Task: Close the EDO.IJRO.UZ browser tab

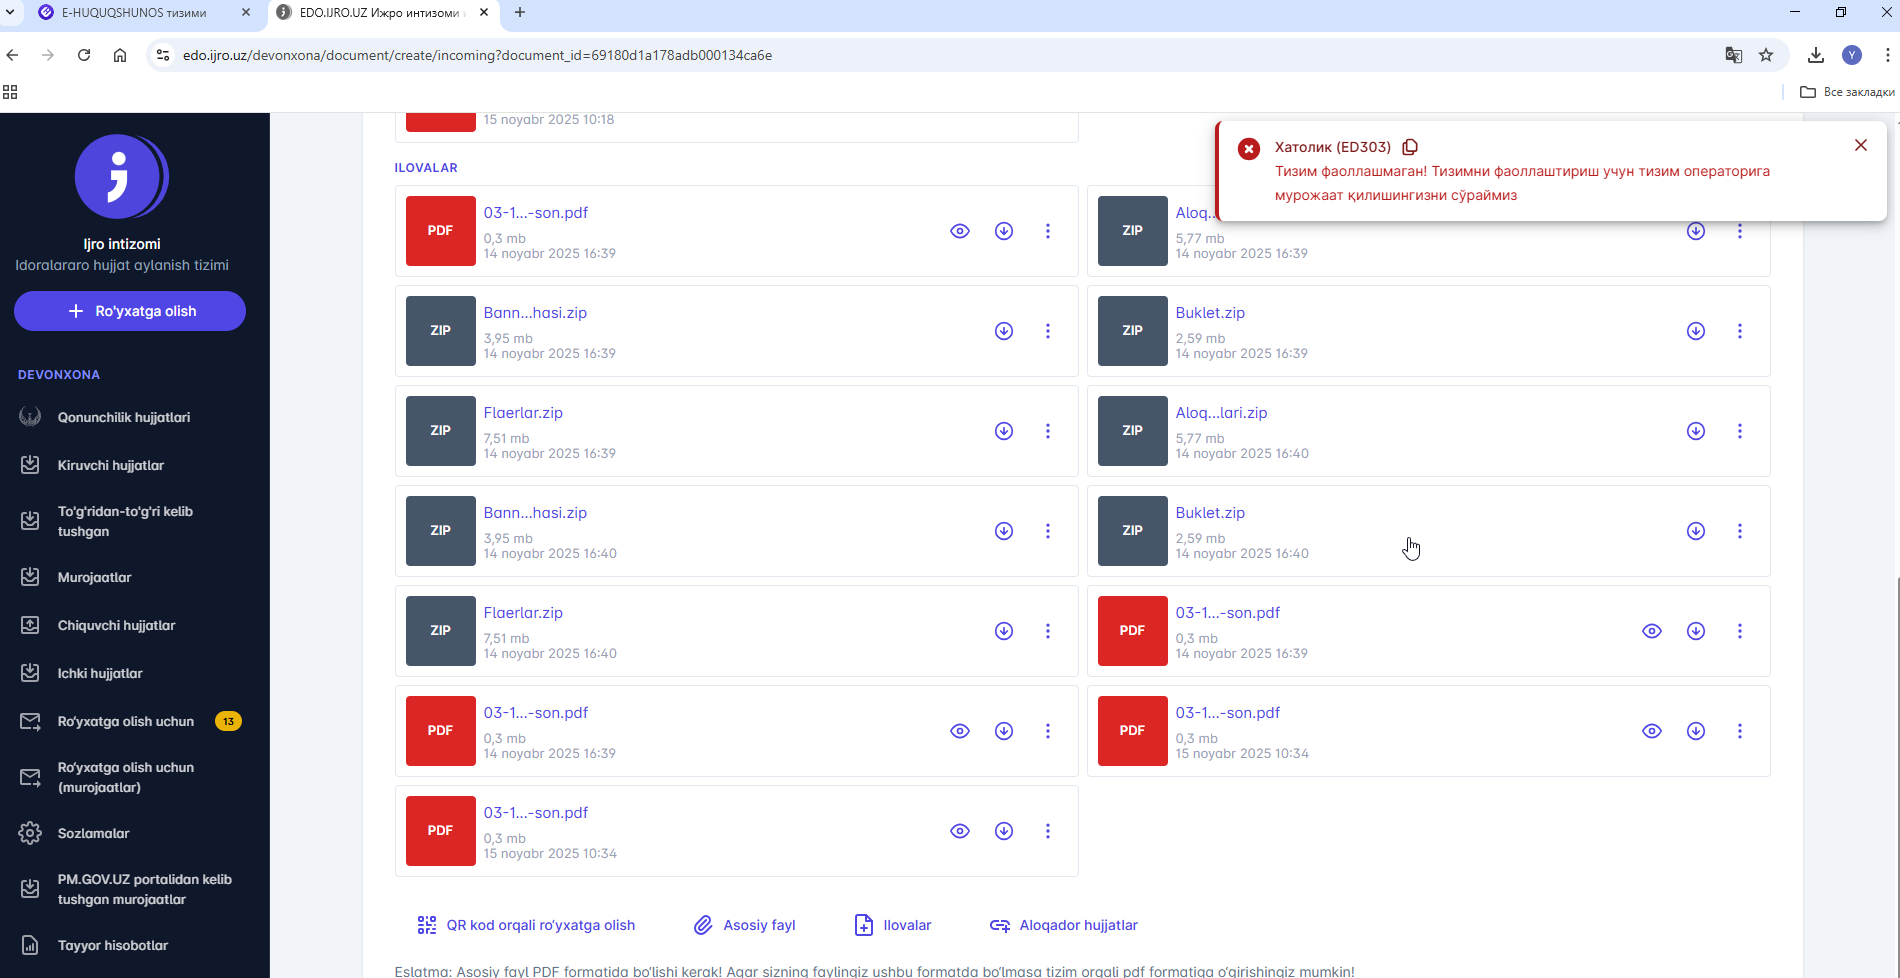Action: coord(484,13)
